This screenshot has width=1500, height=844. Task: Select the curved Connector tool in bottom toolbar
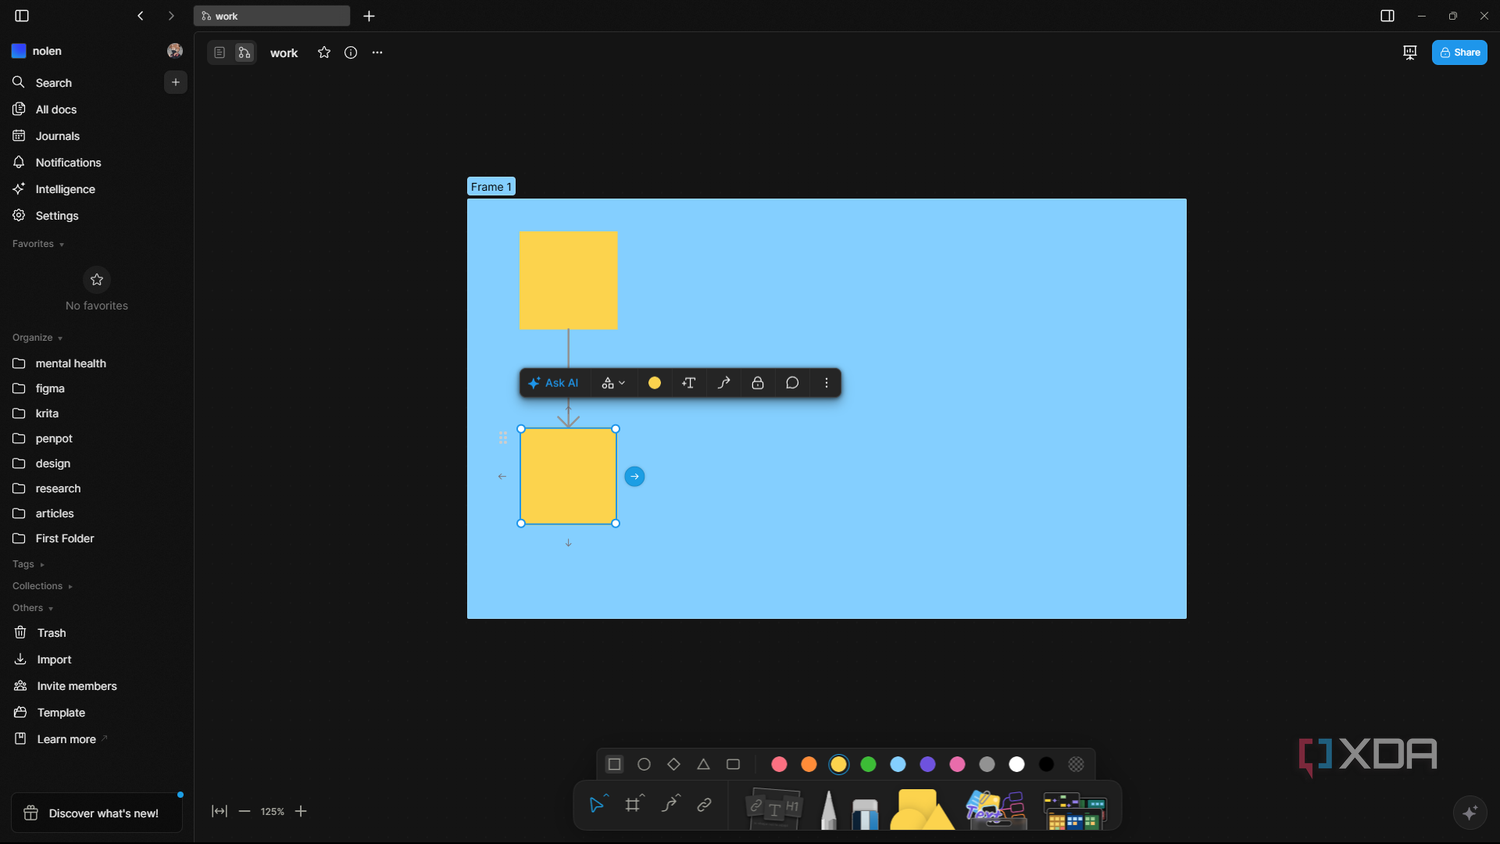(x=670, y=804)
